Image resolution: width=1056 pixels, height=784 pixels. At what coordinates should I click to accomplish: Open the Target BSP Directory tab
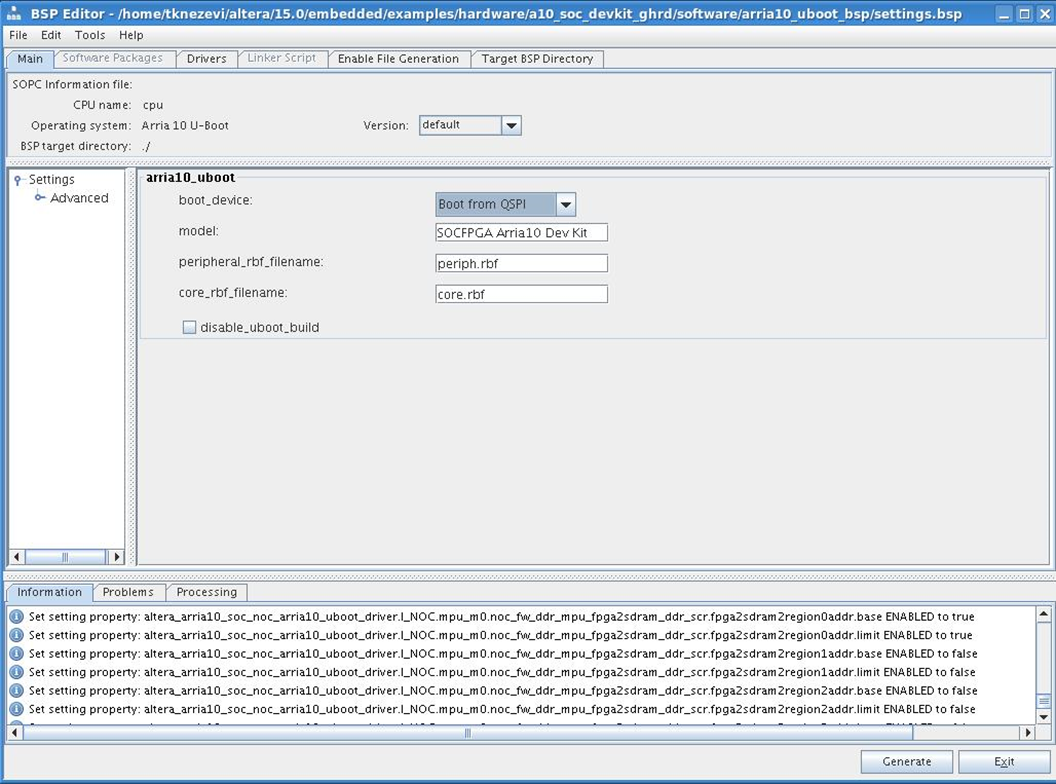click(537, 59)
